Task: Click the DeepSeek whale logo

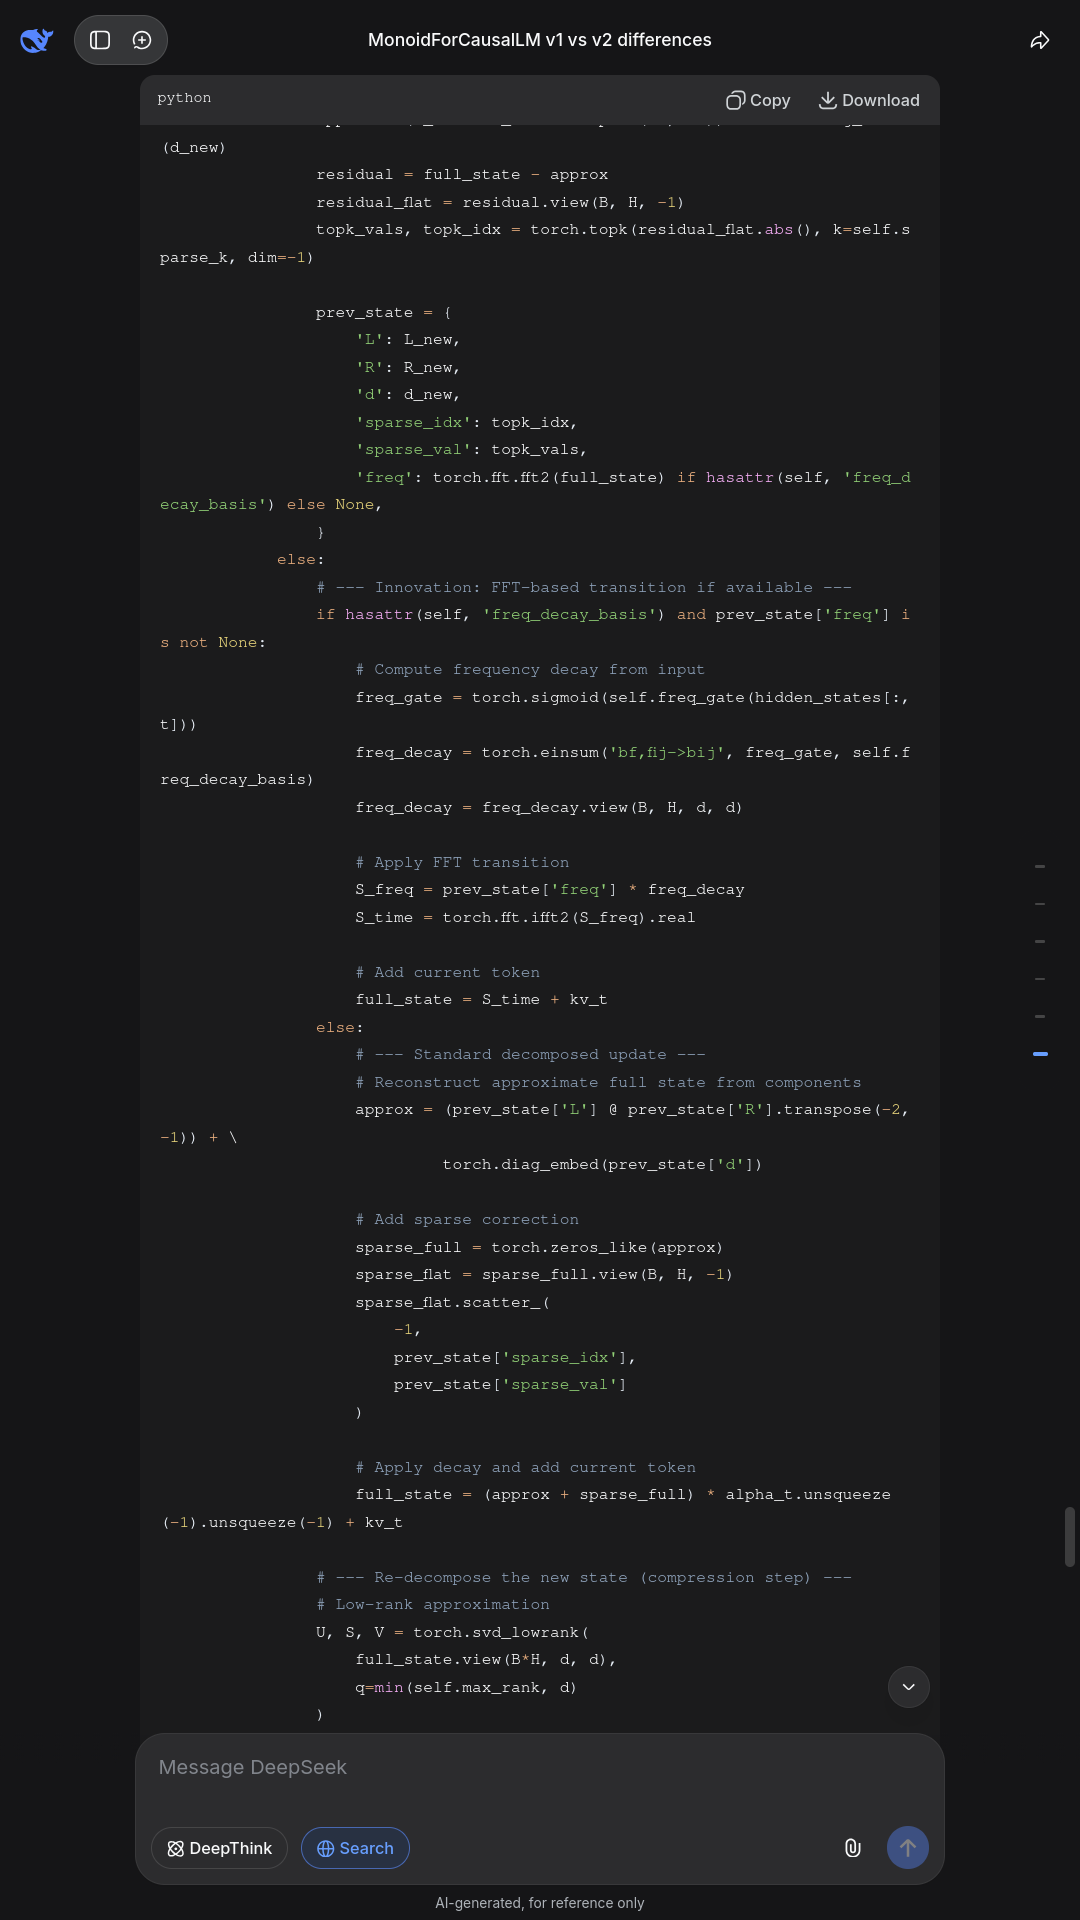Action: point(36,40)
